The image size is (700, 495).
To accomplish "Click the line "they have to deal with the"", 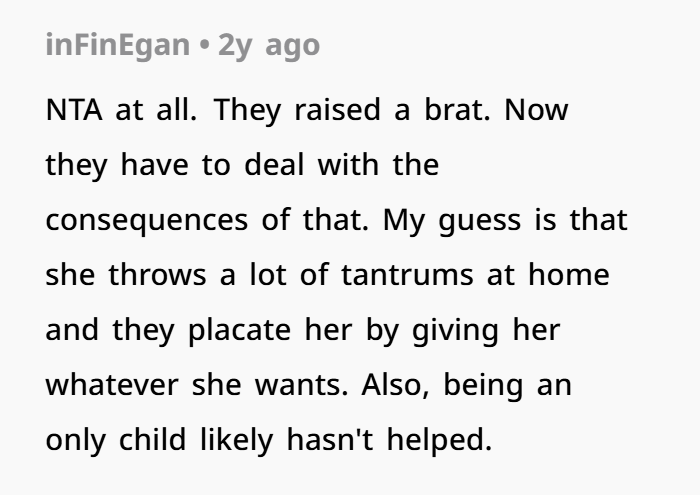I will tap(242, 165).
